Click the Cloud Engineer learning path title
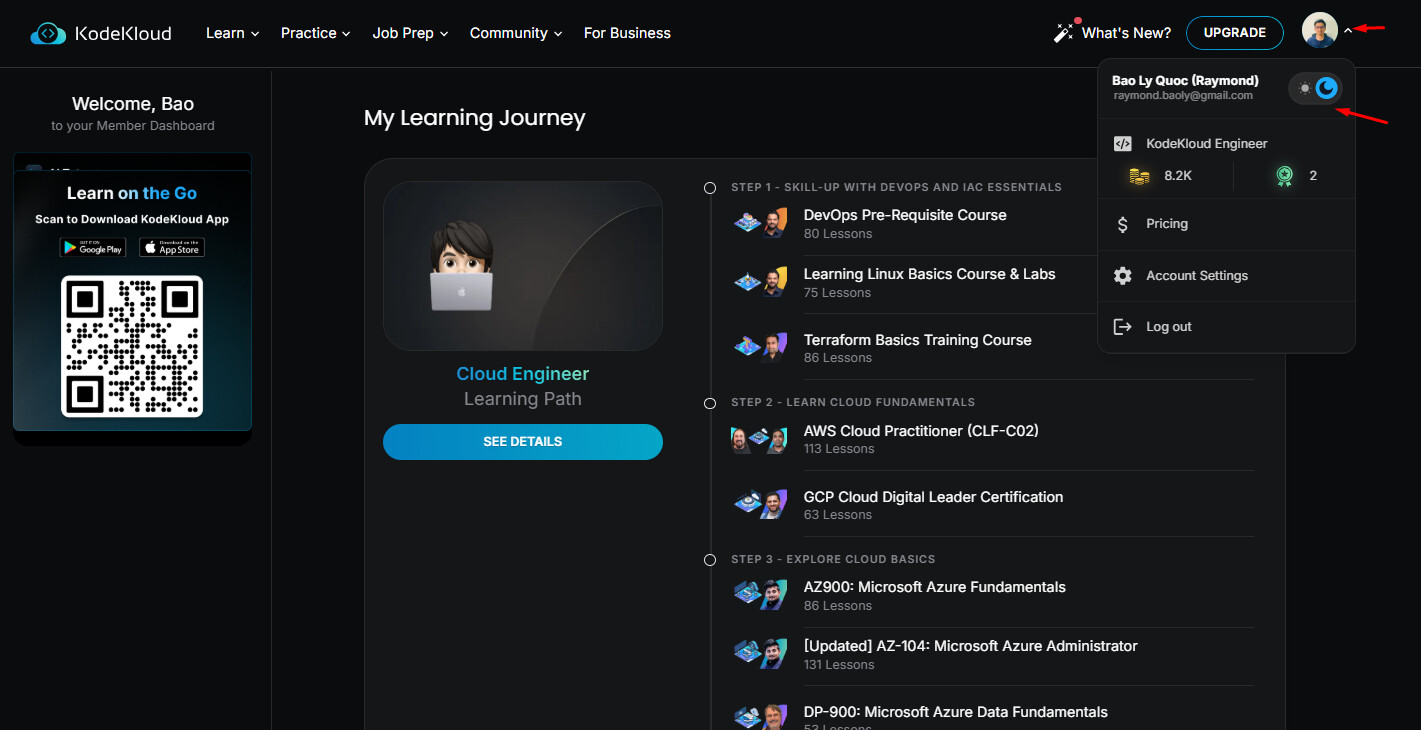The image size is (1421, 730). tap(523, 374)
